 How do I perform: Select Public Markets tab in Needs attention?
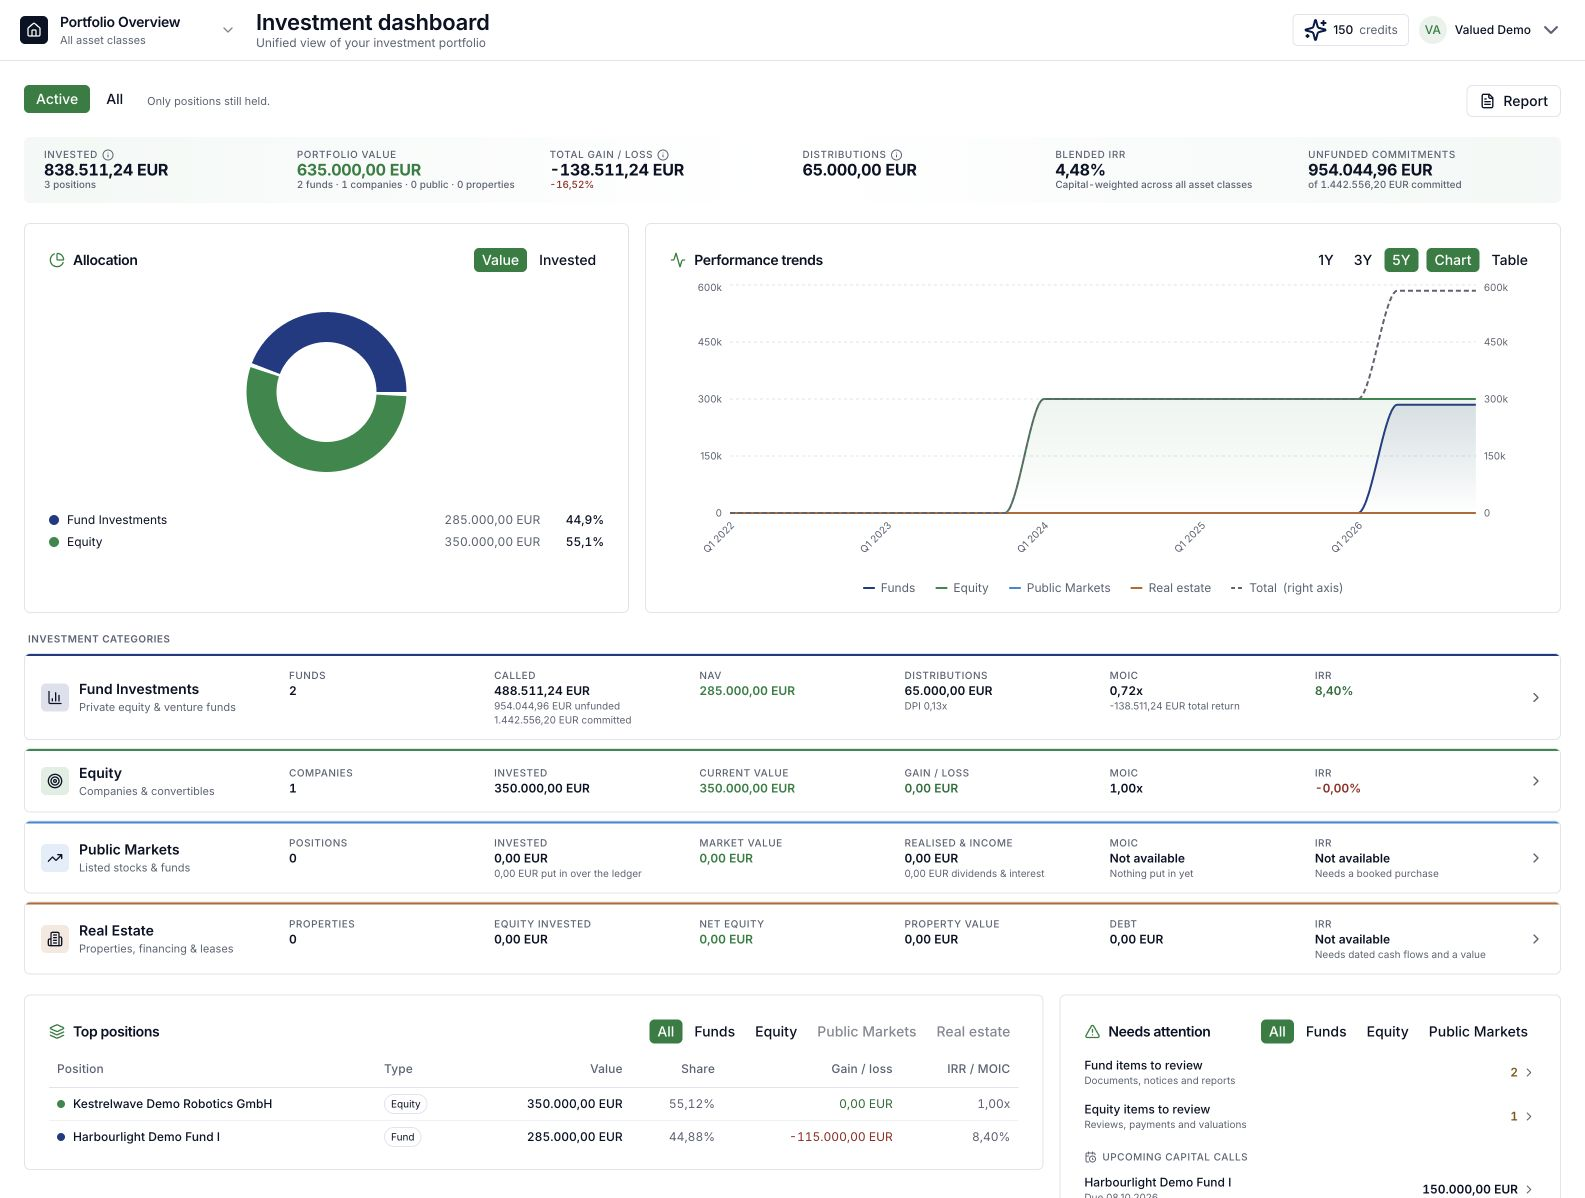(x=1478, y=1032)
